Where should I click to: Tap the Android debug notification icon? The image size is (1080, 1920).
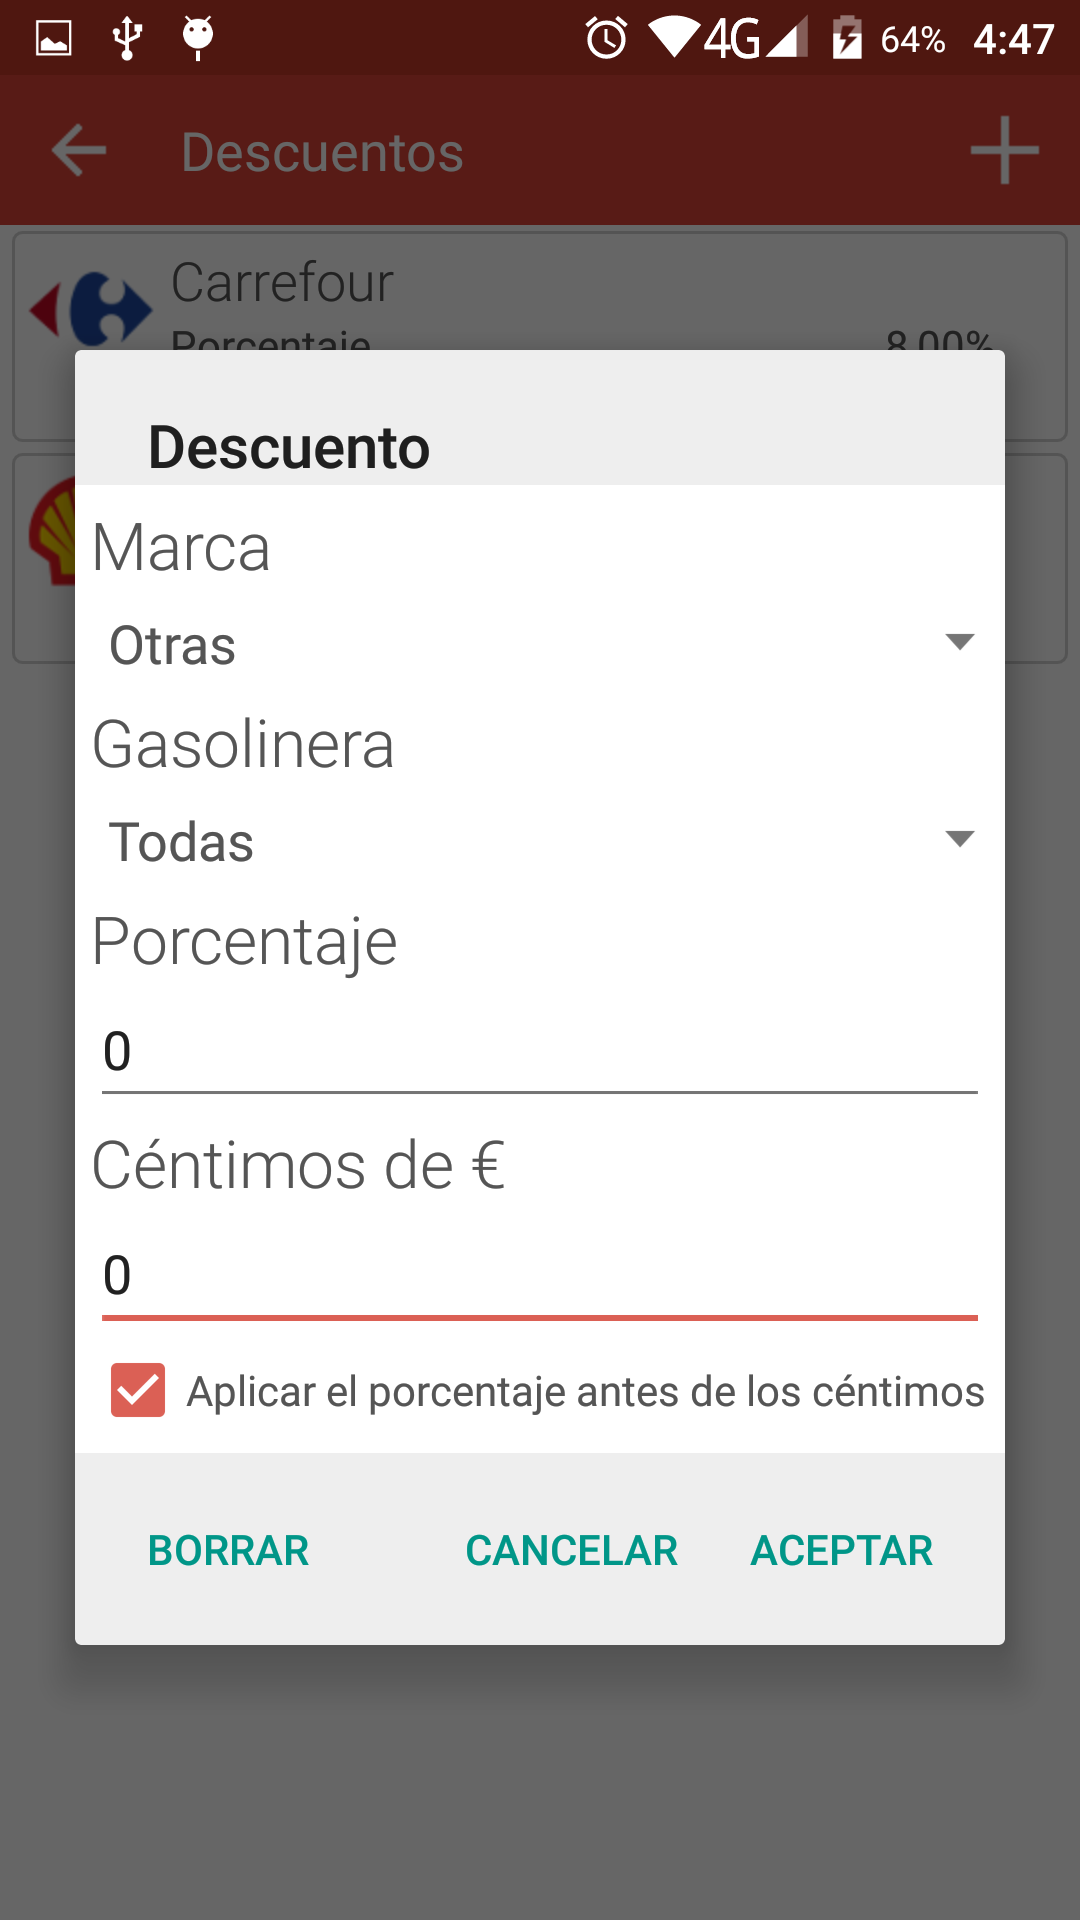pos(198,39)
